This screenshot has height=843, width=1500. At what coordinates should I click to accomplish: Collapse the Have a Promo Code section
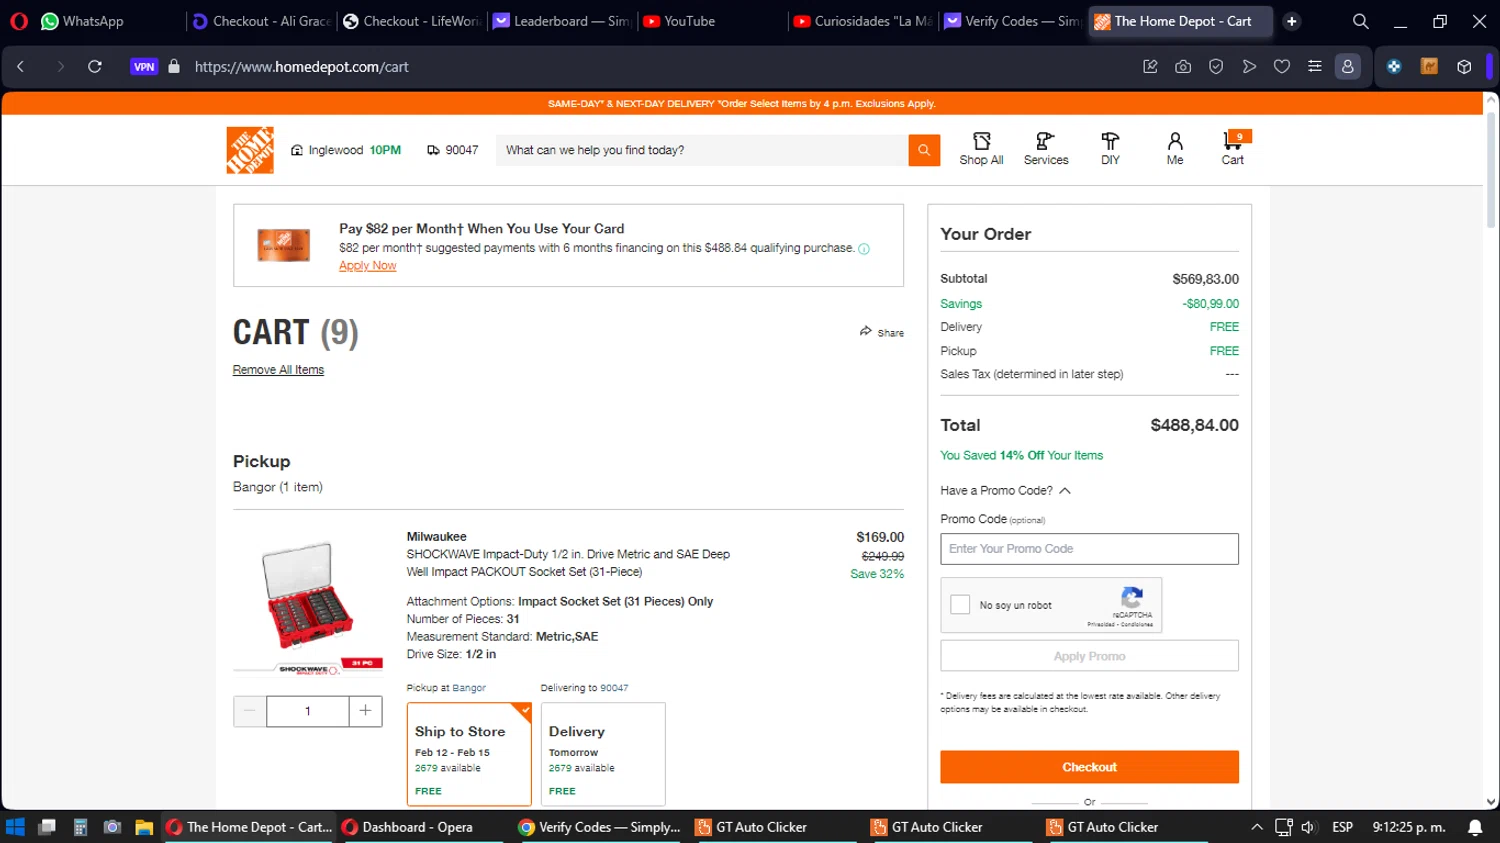click(1005, 491)
